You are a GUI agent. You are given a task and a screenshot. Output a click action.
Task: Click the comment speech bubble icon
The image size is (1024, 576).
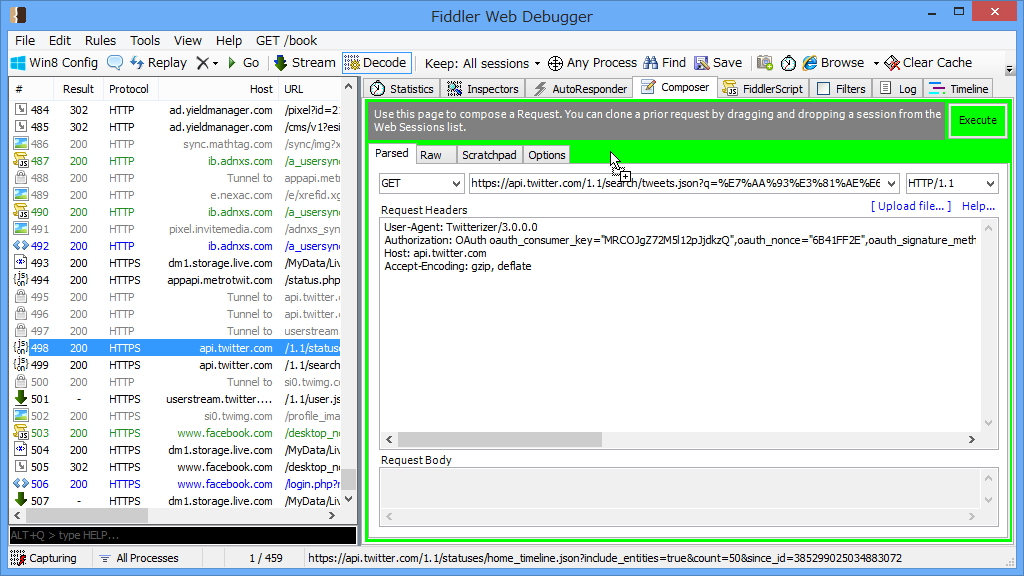coord(115,63)
